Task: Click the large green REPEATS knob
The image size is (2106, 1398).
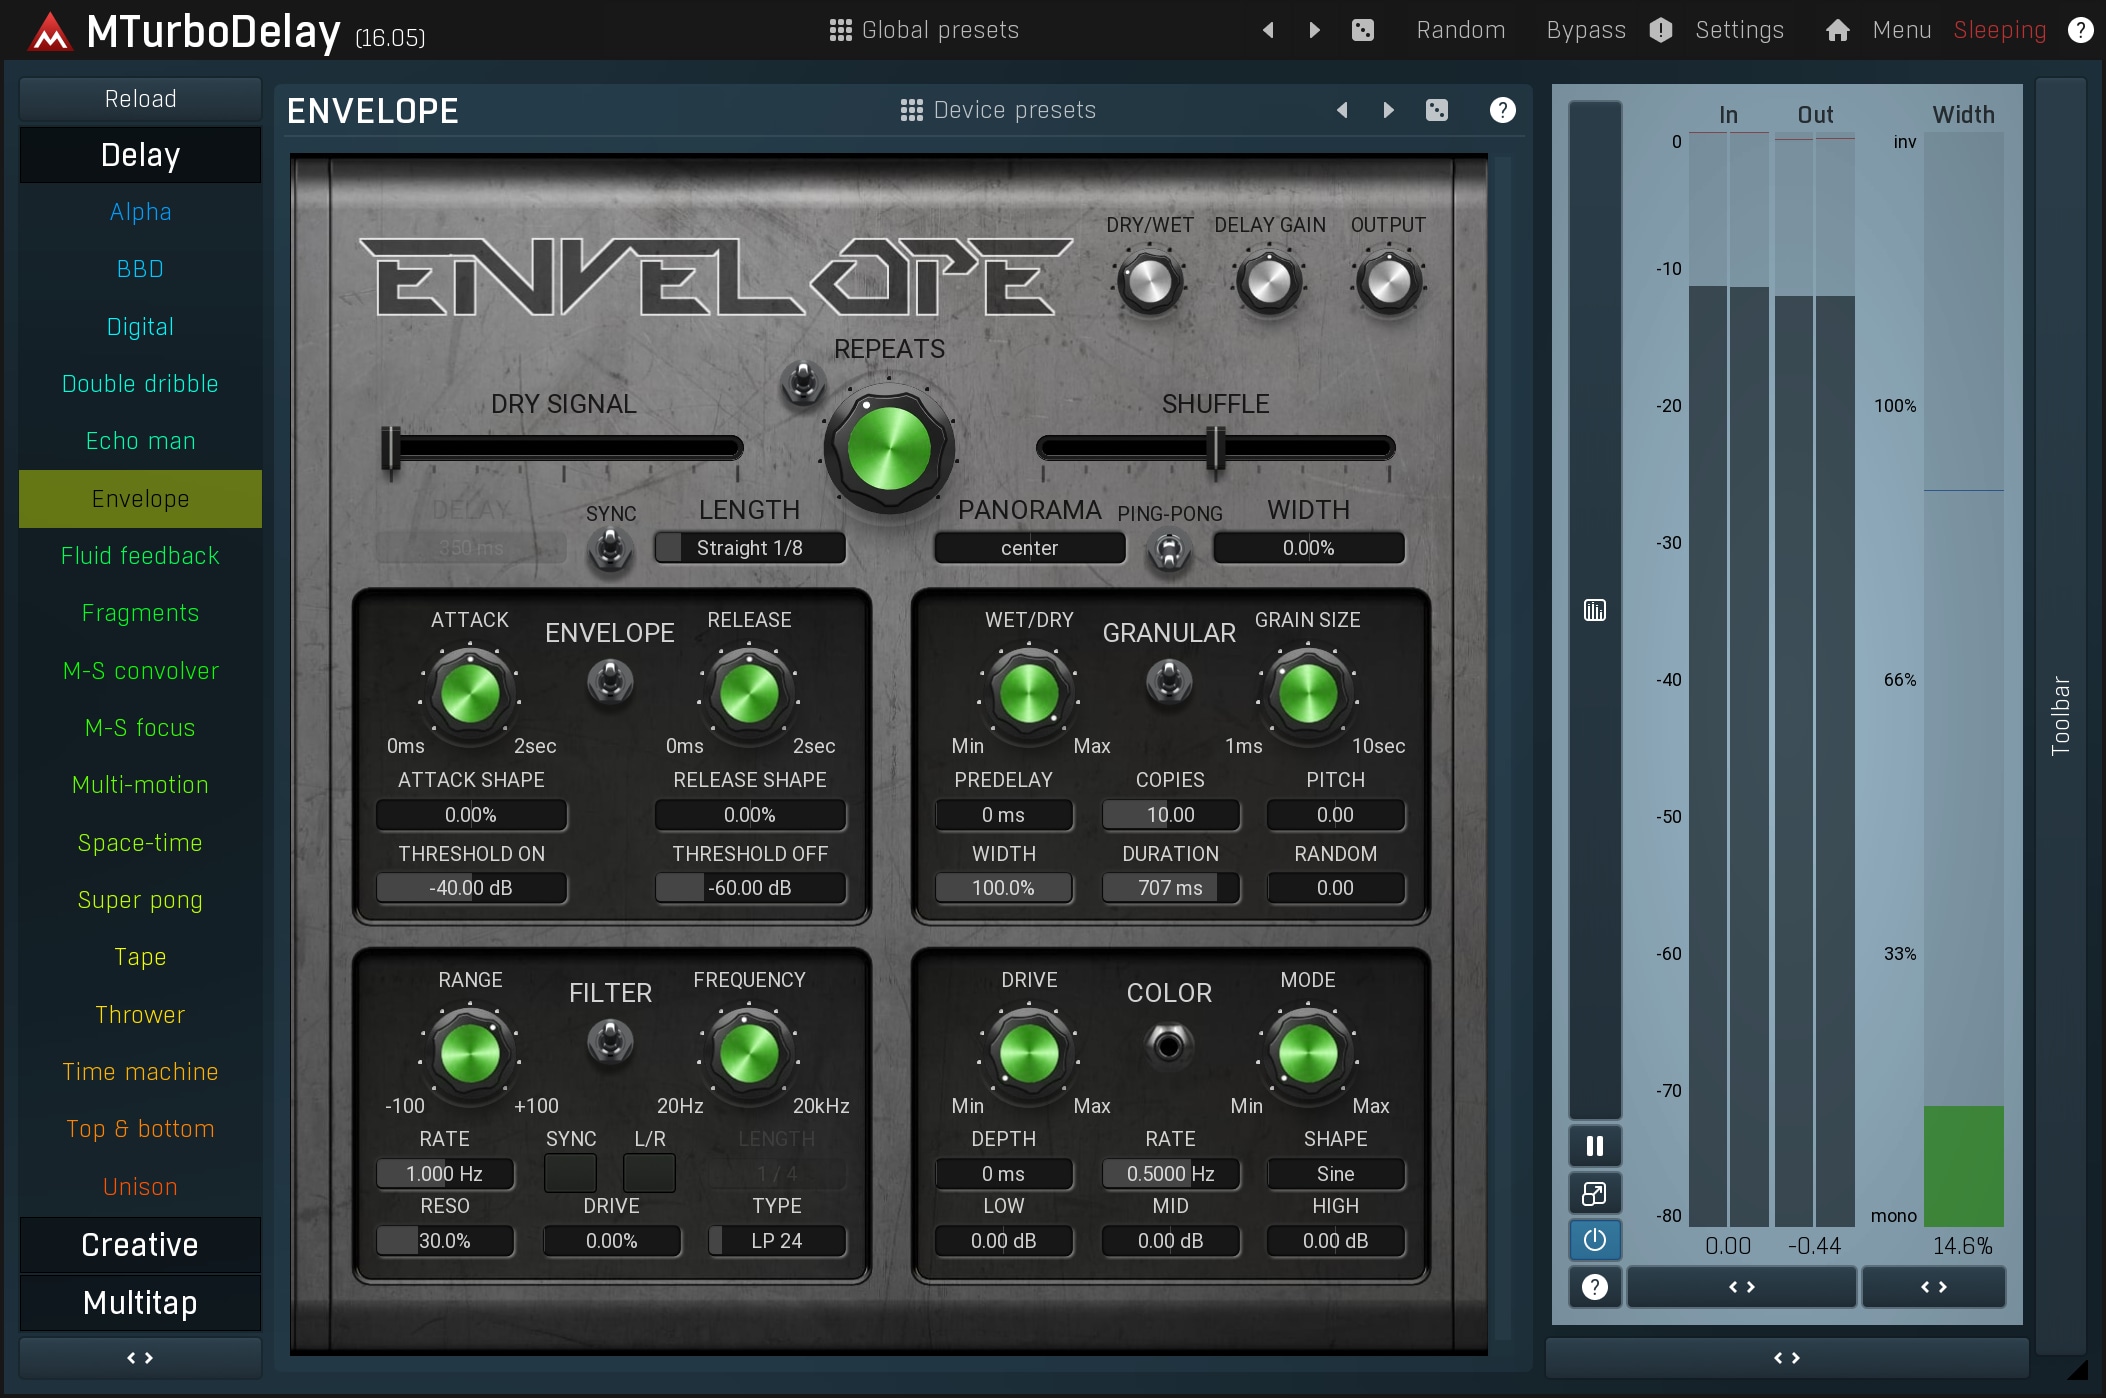Action: (888, 449)
